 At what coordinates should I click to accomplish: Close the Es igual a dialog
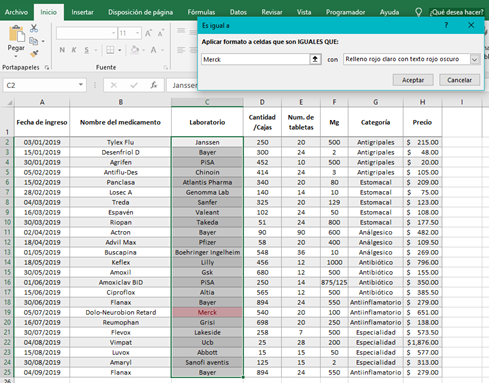click(471, 25)
